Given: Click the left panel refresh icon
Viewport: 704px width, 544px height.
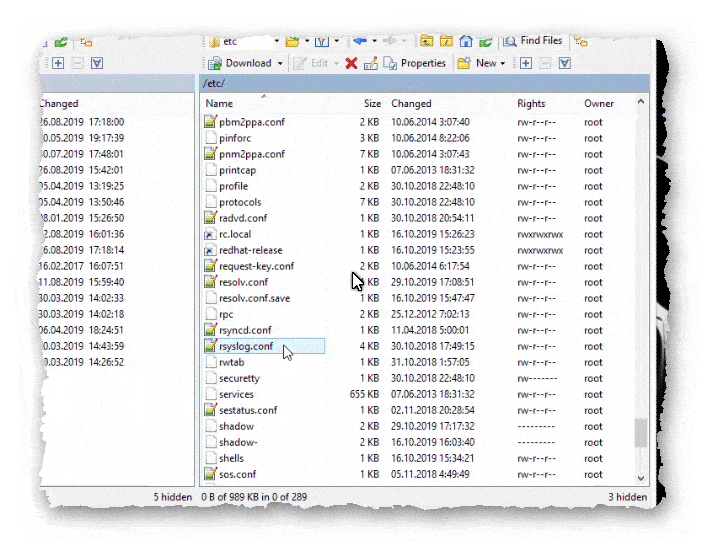Looking at the screenshot, I should (61, 42).
